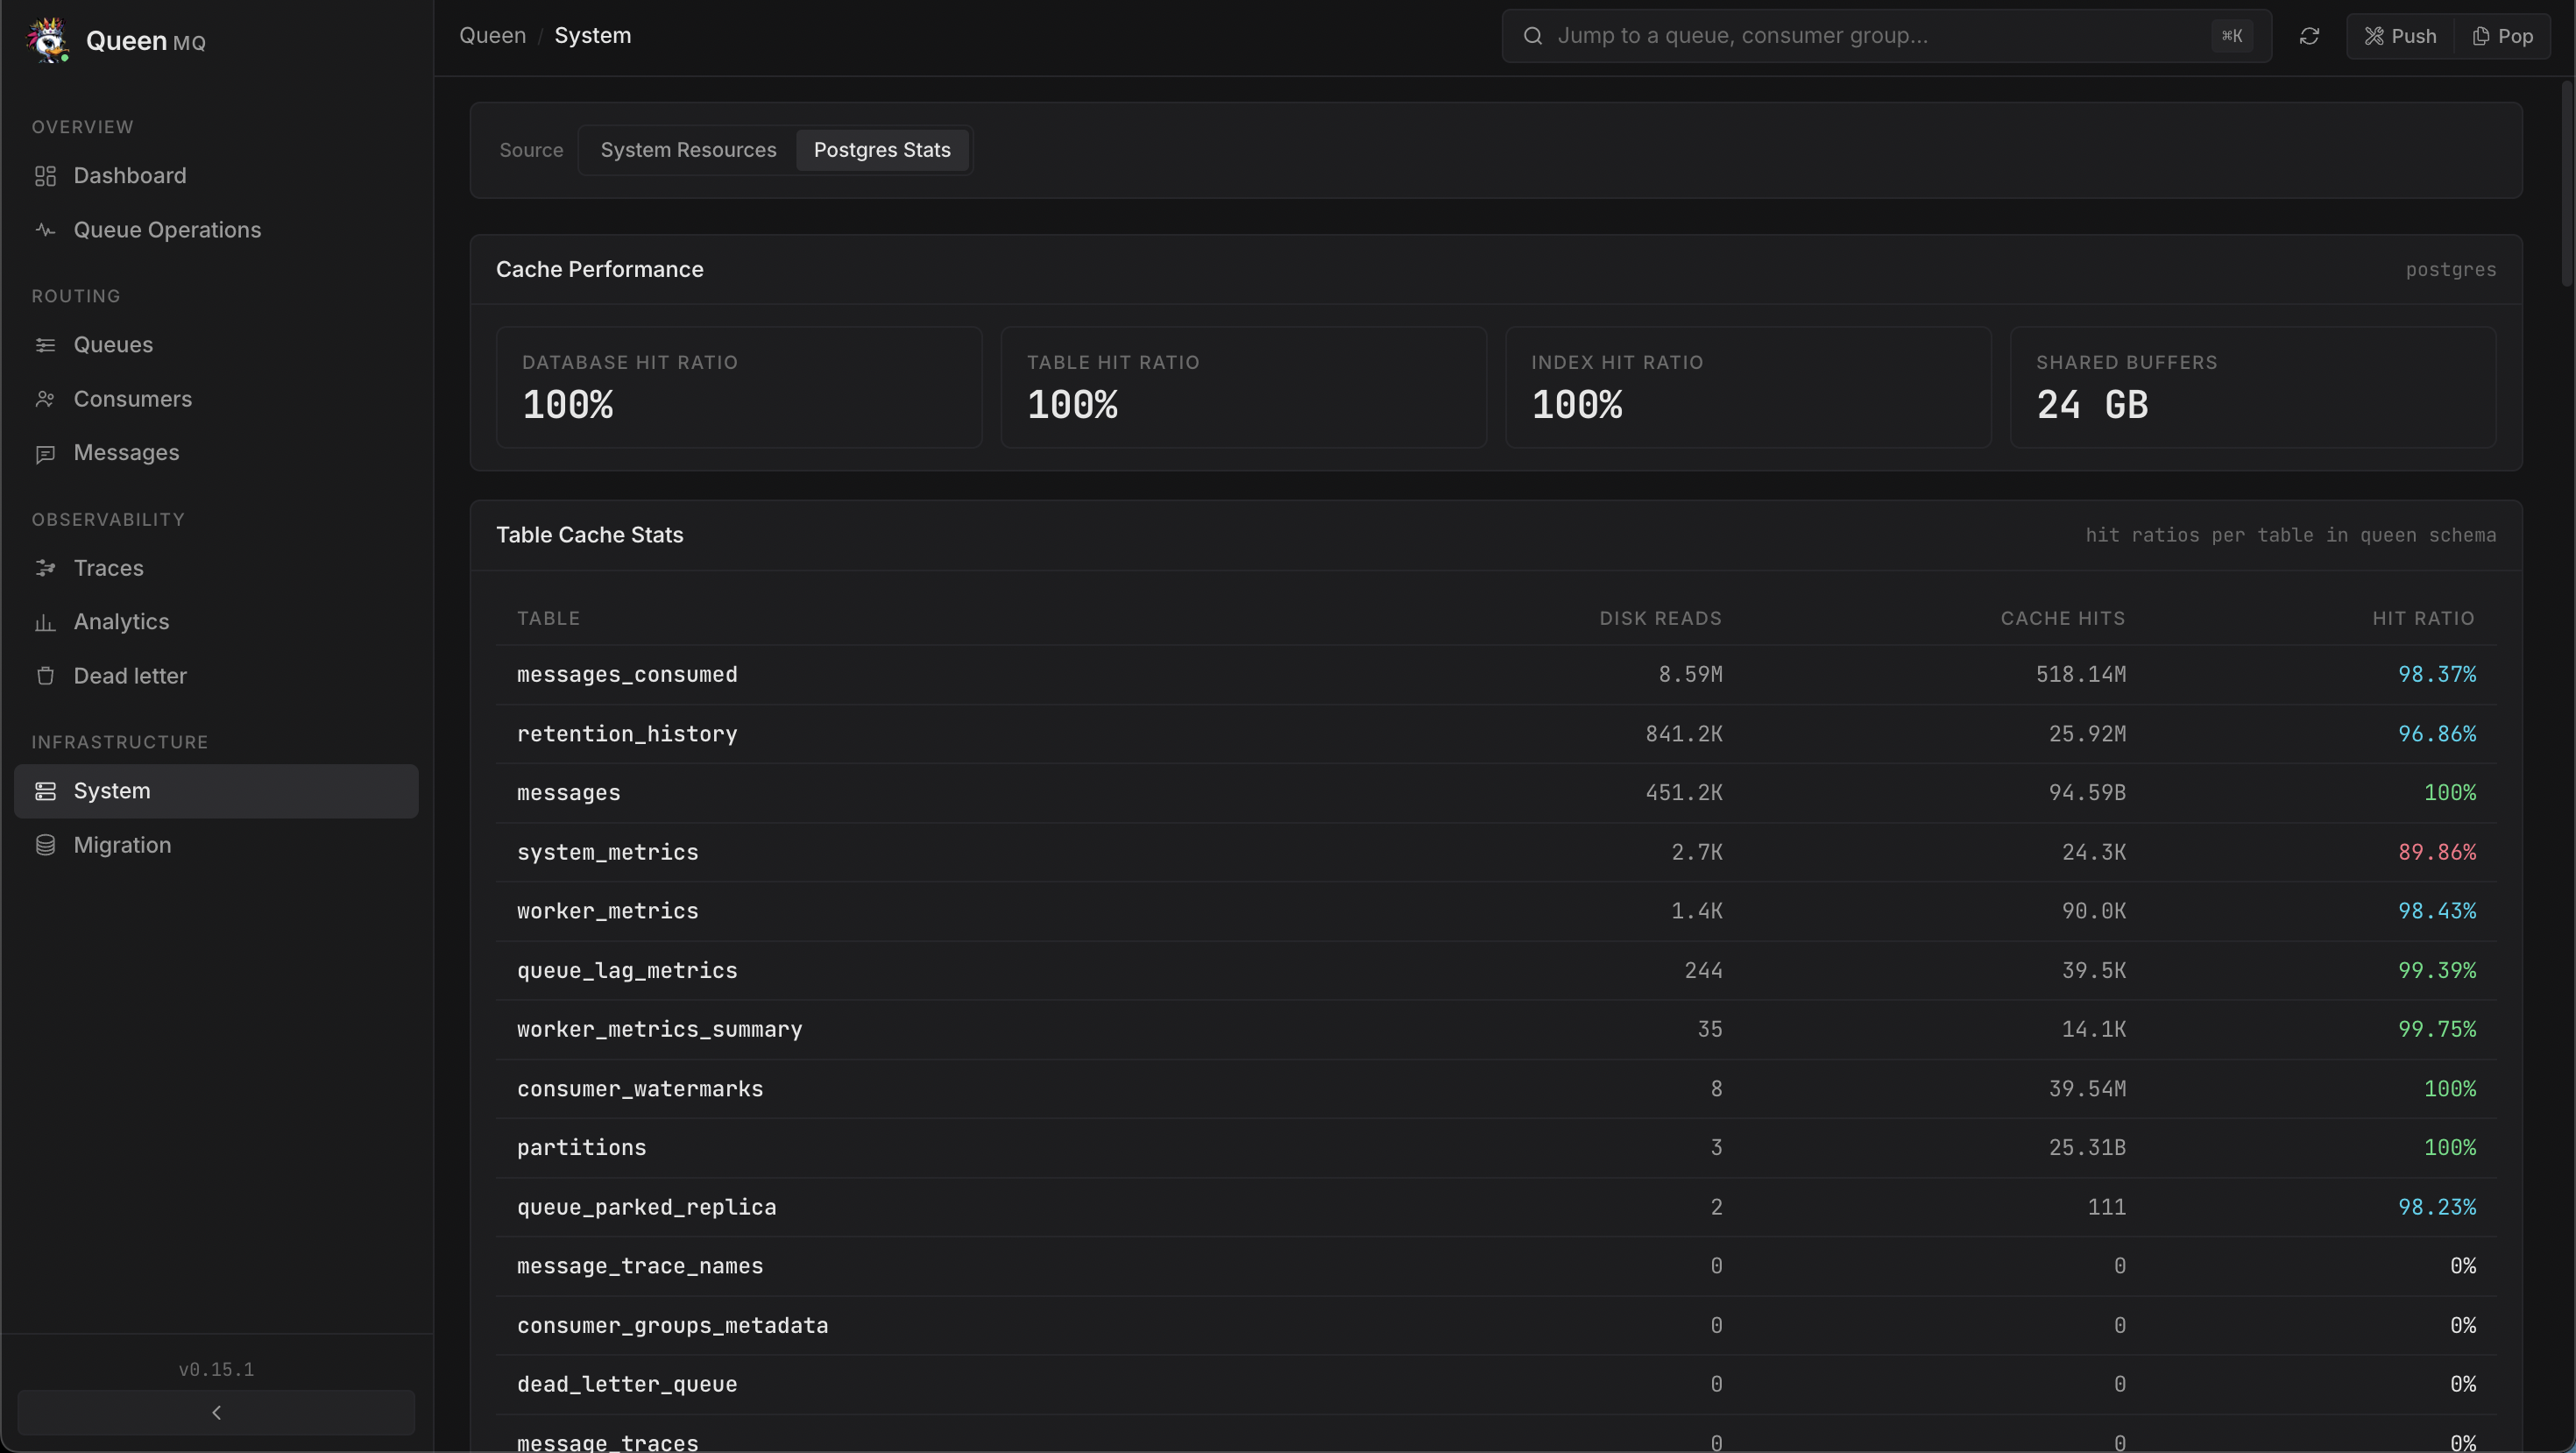Click the retention_history table name

coord(627,734)
